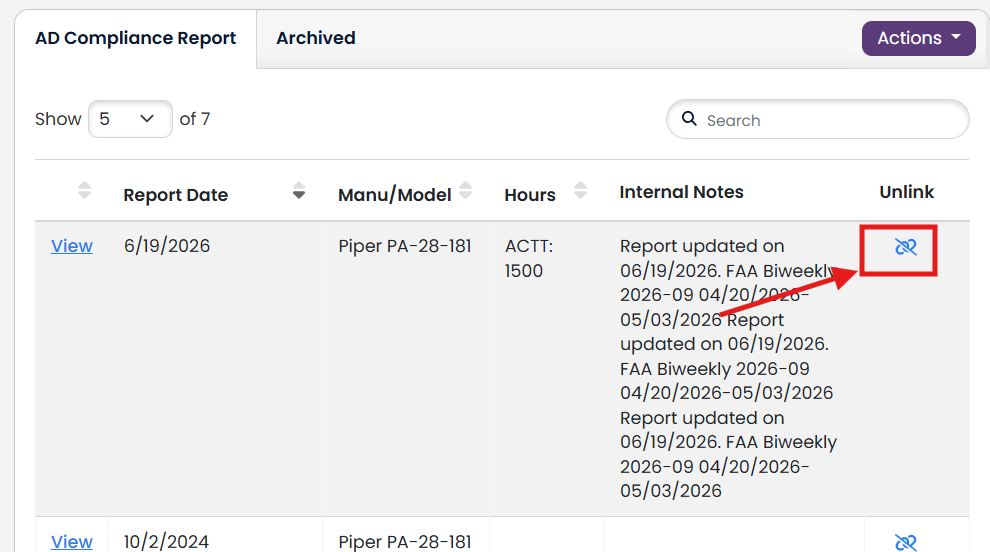The height and width of the screenshot is (552, 990).
Task: Select the ACTT: 1500 hours cell
Action: coord(529,258)
